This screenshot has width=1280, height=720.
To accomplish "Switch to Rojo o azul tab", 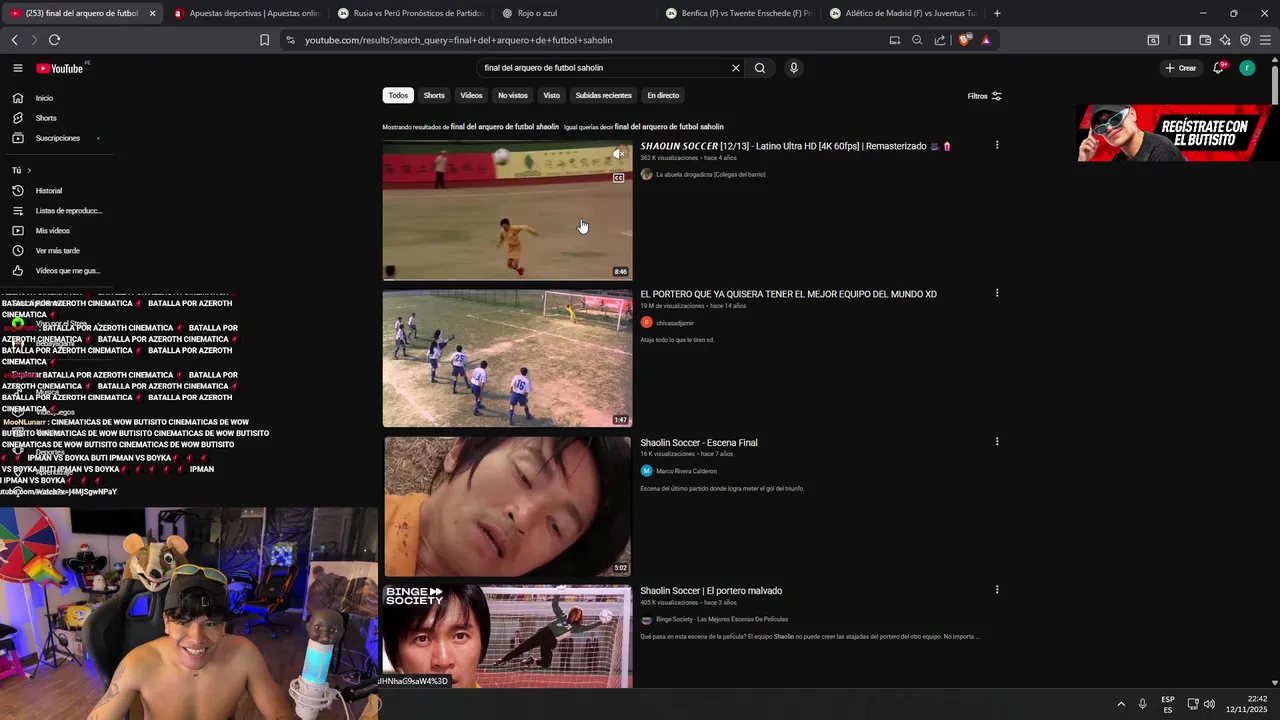I will (x=573, y=13).
